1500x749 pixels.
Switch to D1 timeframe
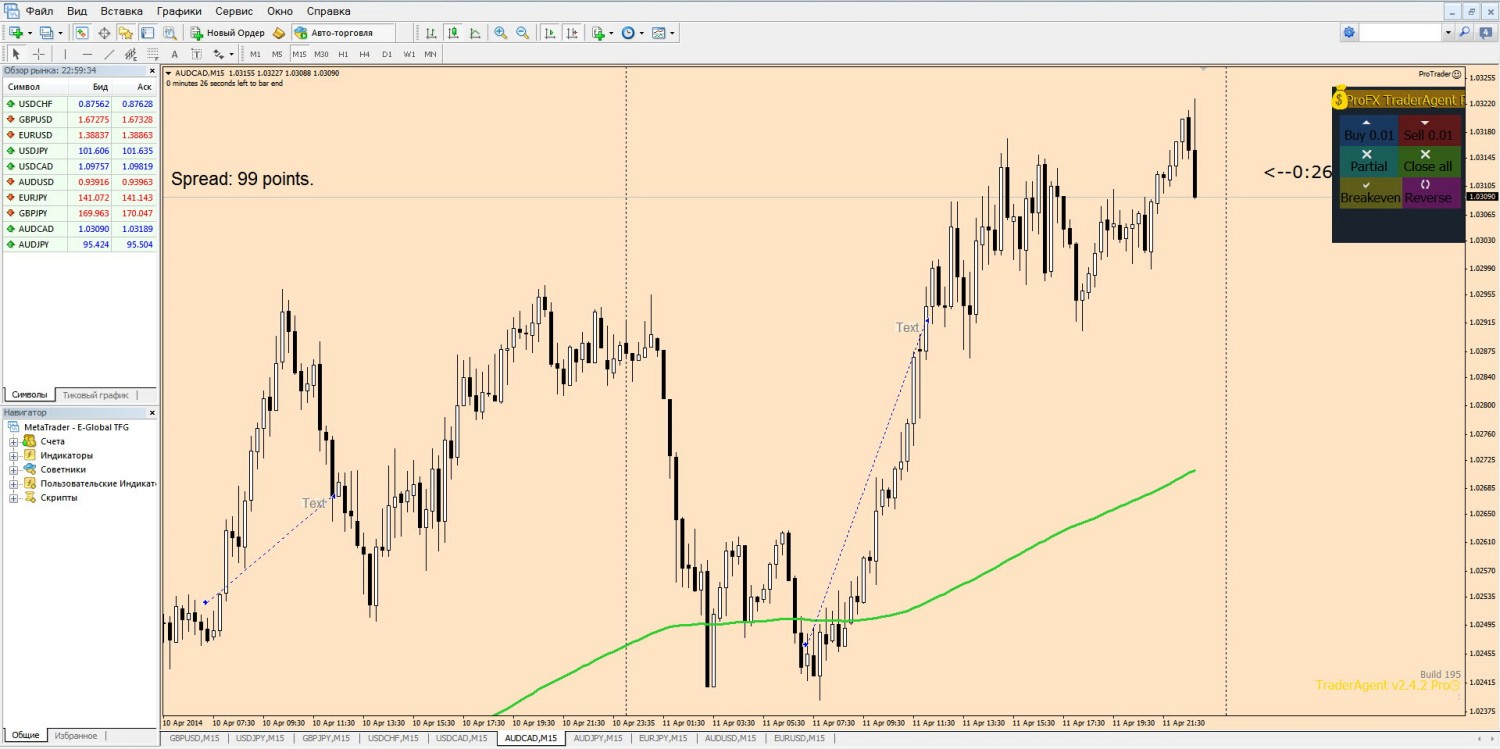tap(387, 54)
